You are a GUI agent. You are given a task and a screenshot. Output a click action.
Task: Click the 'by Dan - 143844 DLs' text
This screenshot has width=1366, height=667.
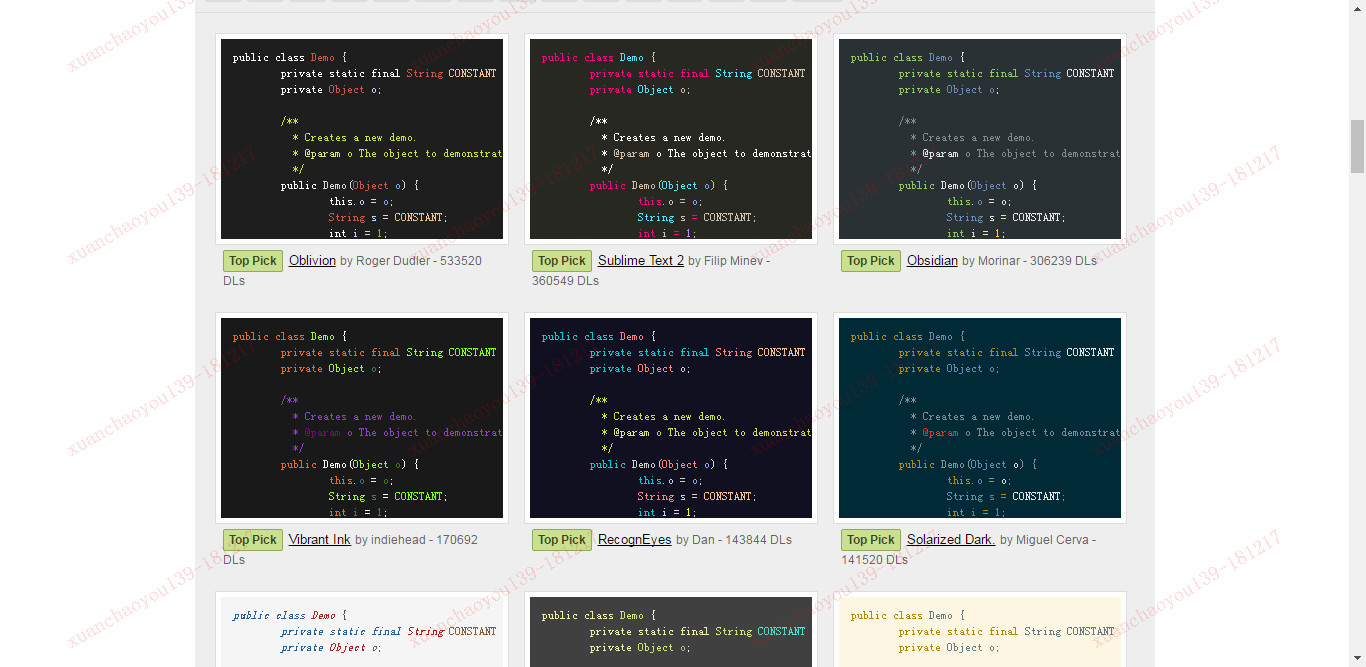pyautogui.click(x=733, y=540)
